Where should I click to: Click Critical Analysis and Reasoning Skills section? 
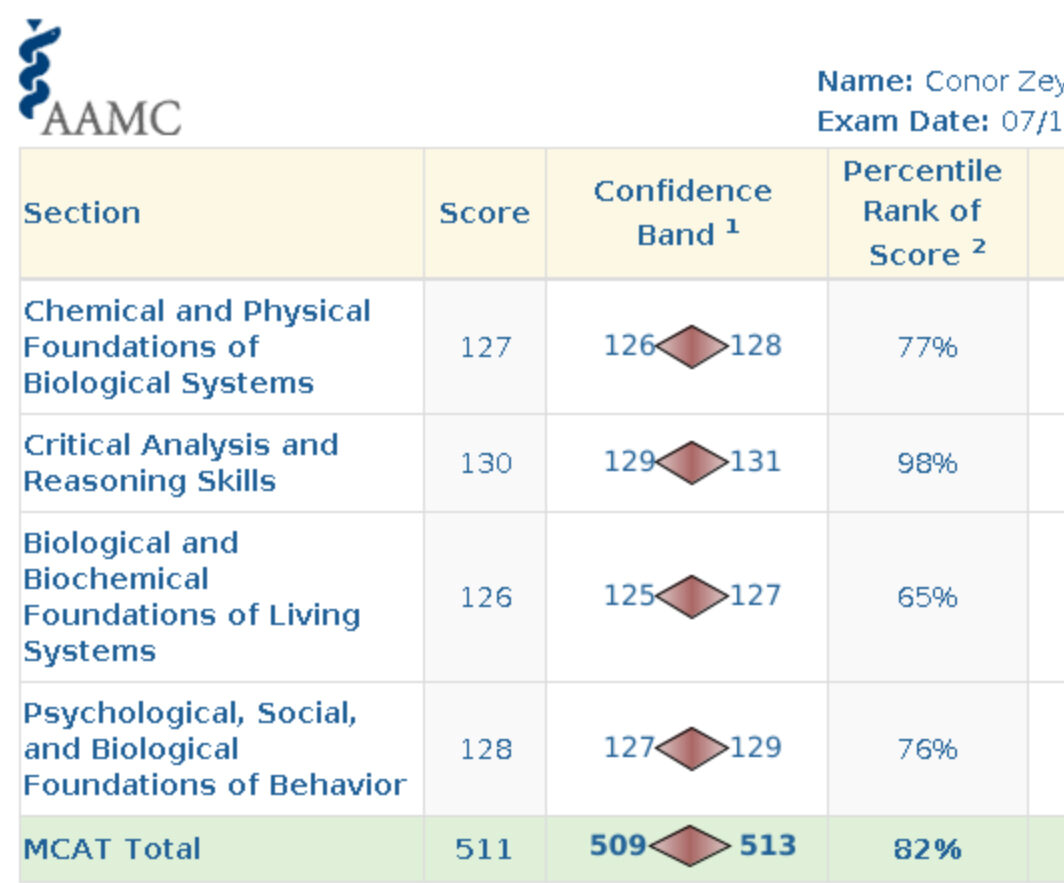[180, 463]
